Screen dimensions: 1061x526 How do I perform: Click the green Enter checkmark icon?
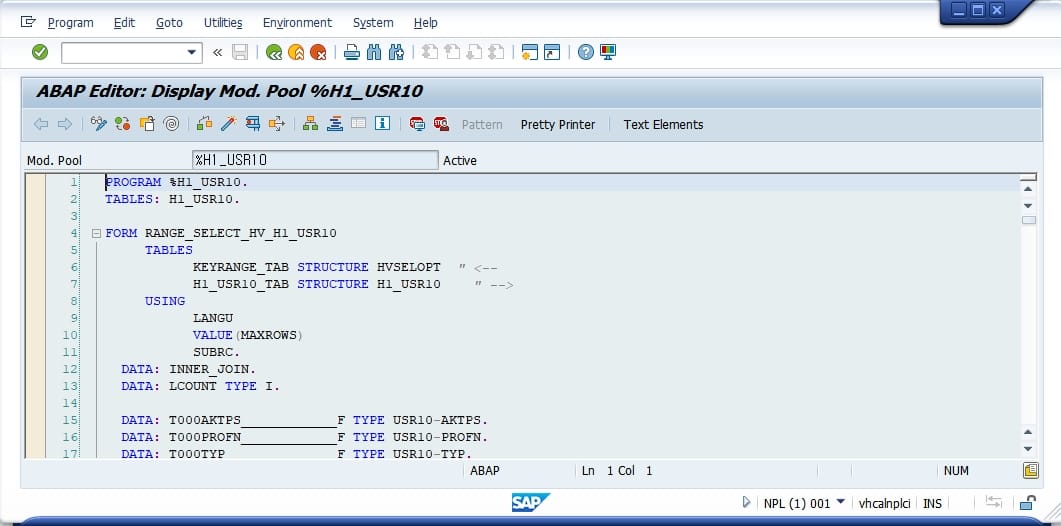pos(40,52)
